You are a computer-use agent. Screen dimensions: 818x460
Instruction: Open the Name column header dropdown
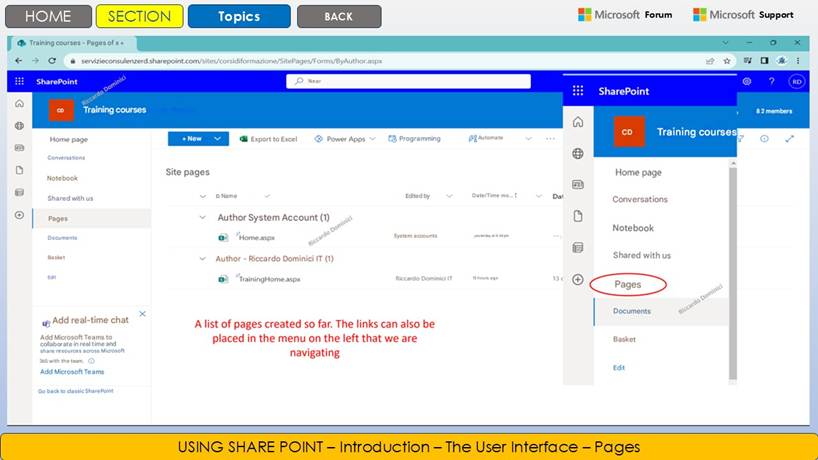267,196
